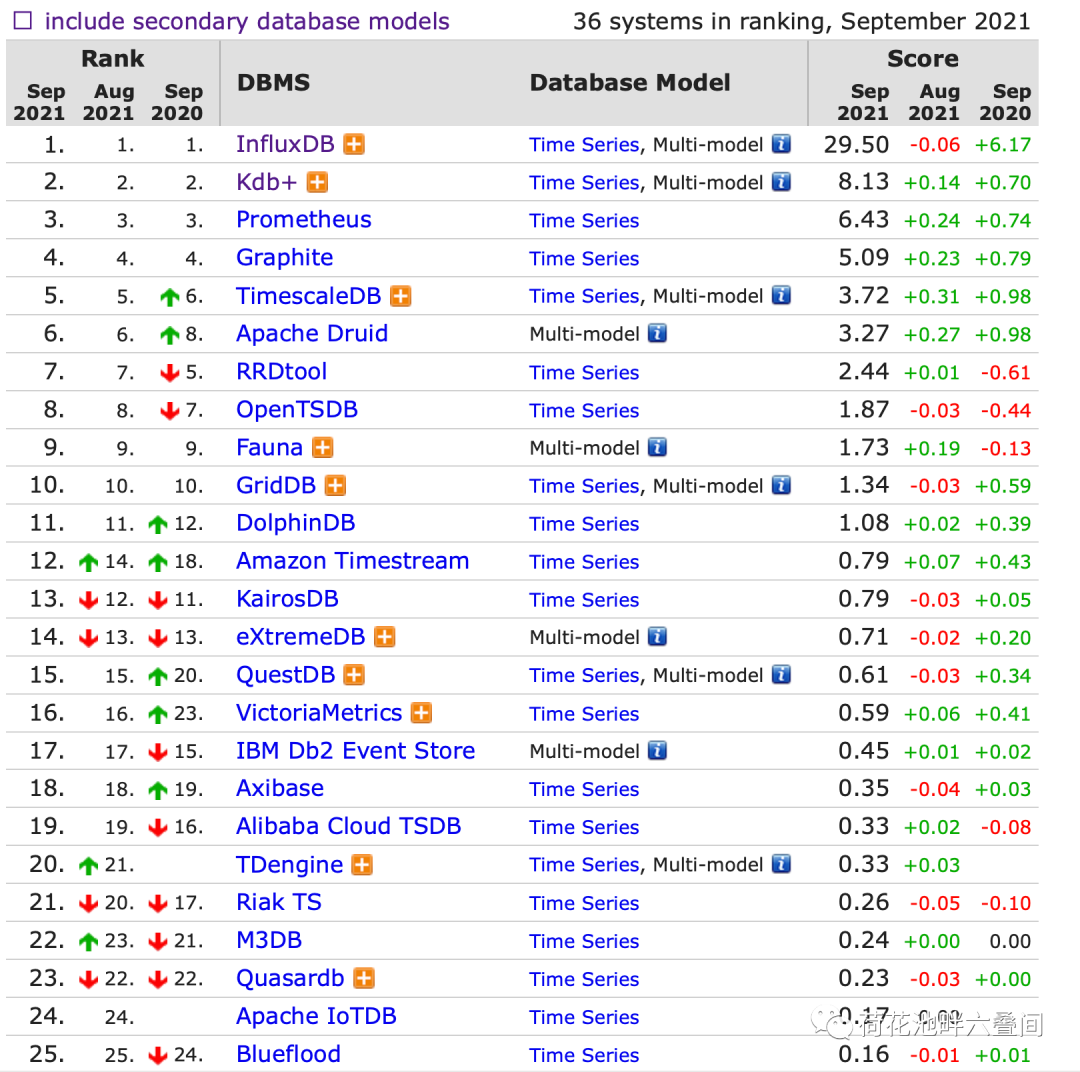The width and height of the screenshot is (1080, 1072).
Task: Click the Prometheus score value 6.43
Action: [864, 220]
